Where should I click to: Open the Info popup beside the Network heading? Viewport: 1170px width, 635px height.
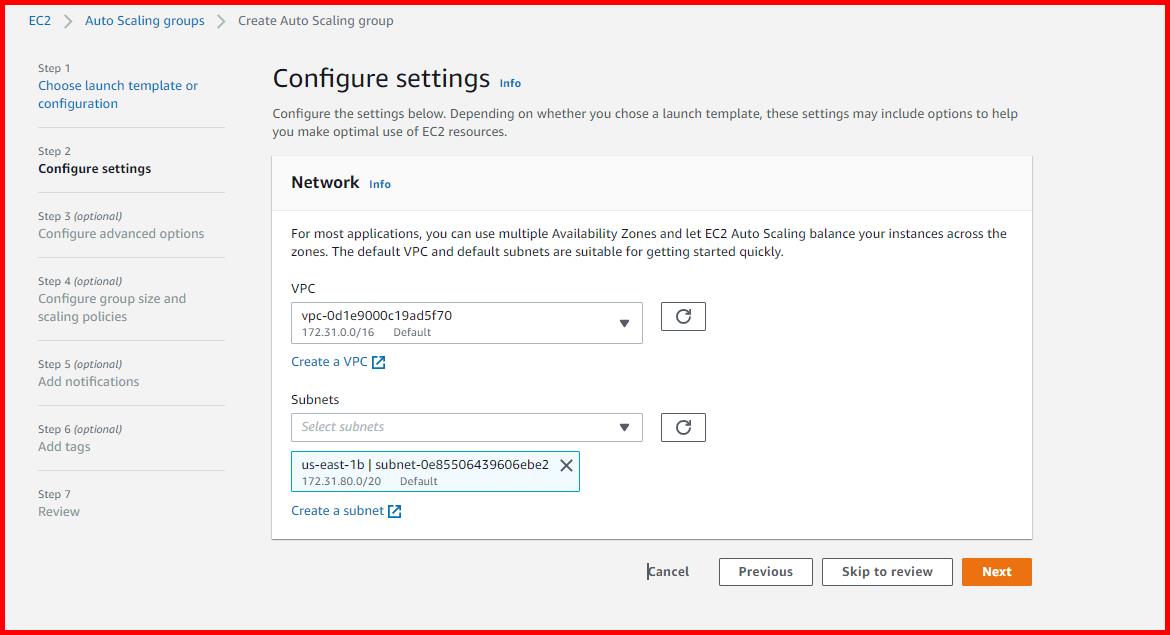pos(380,184)
